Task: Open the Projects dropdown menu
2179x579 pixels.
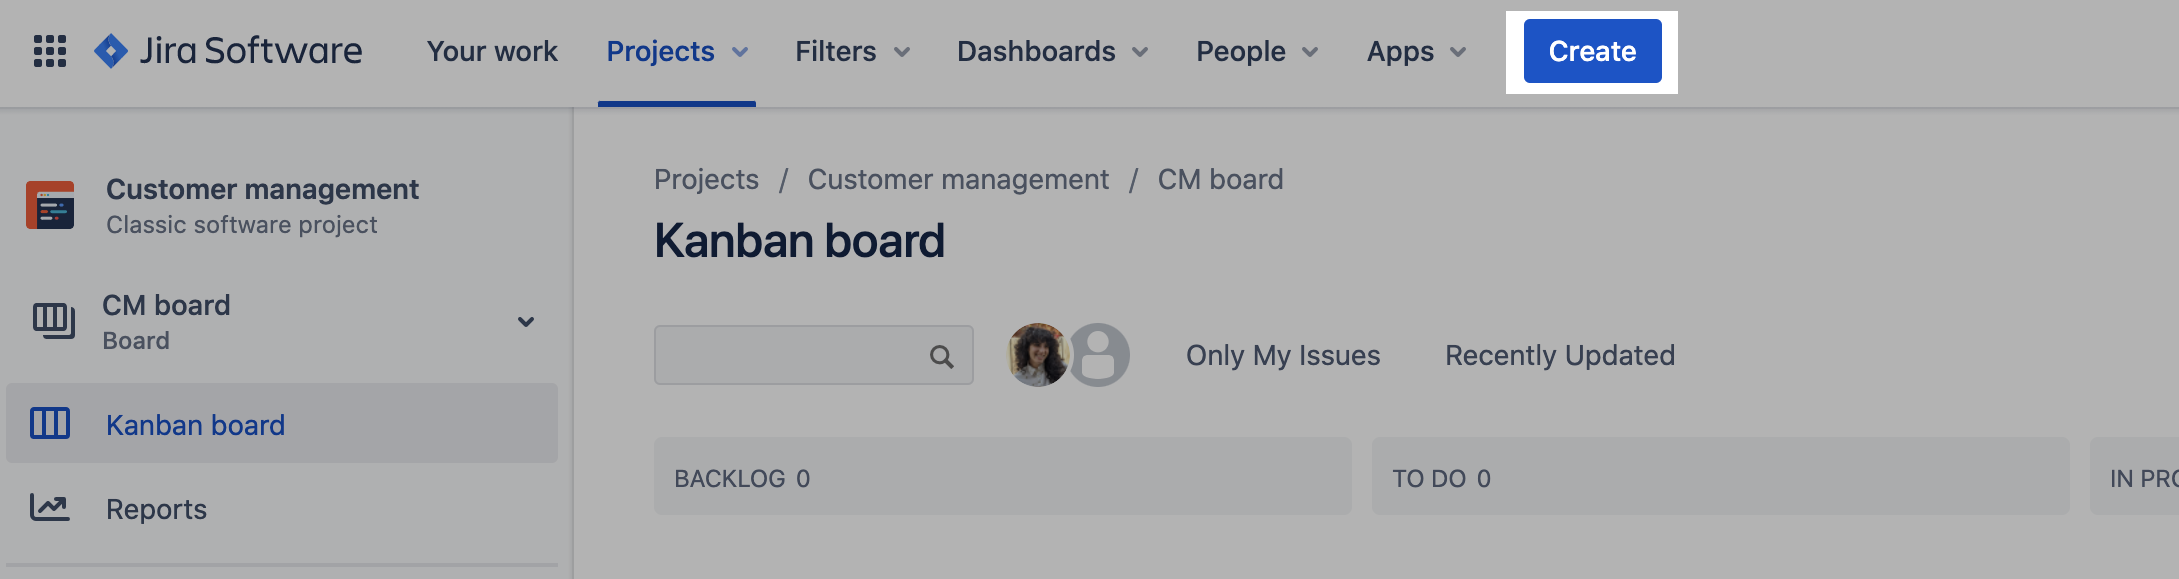Action: point(677,51)
